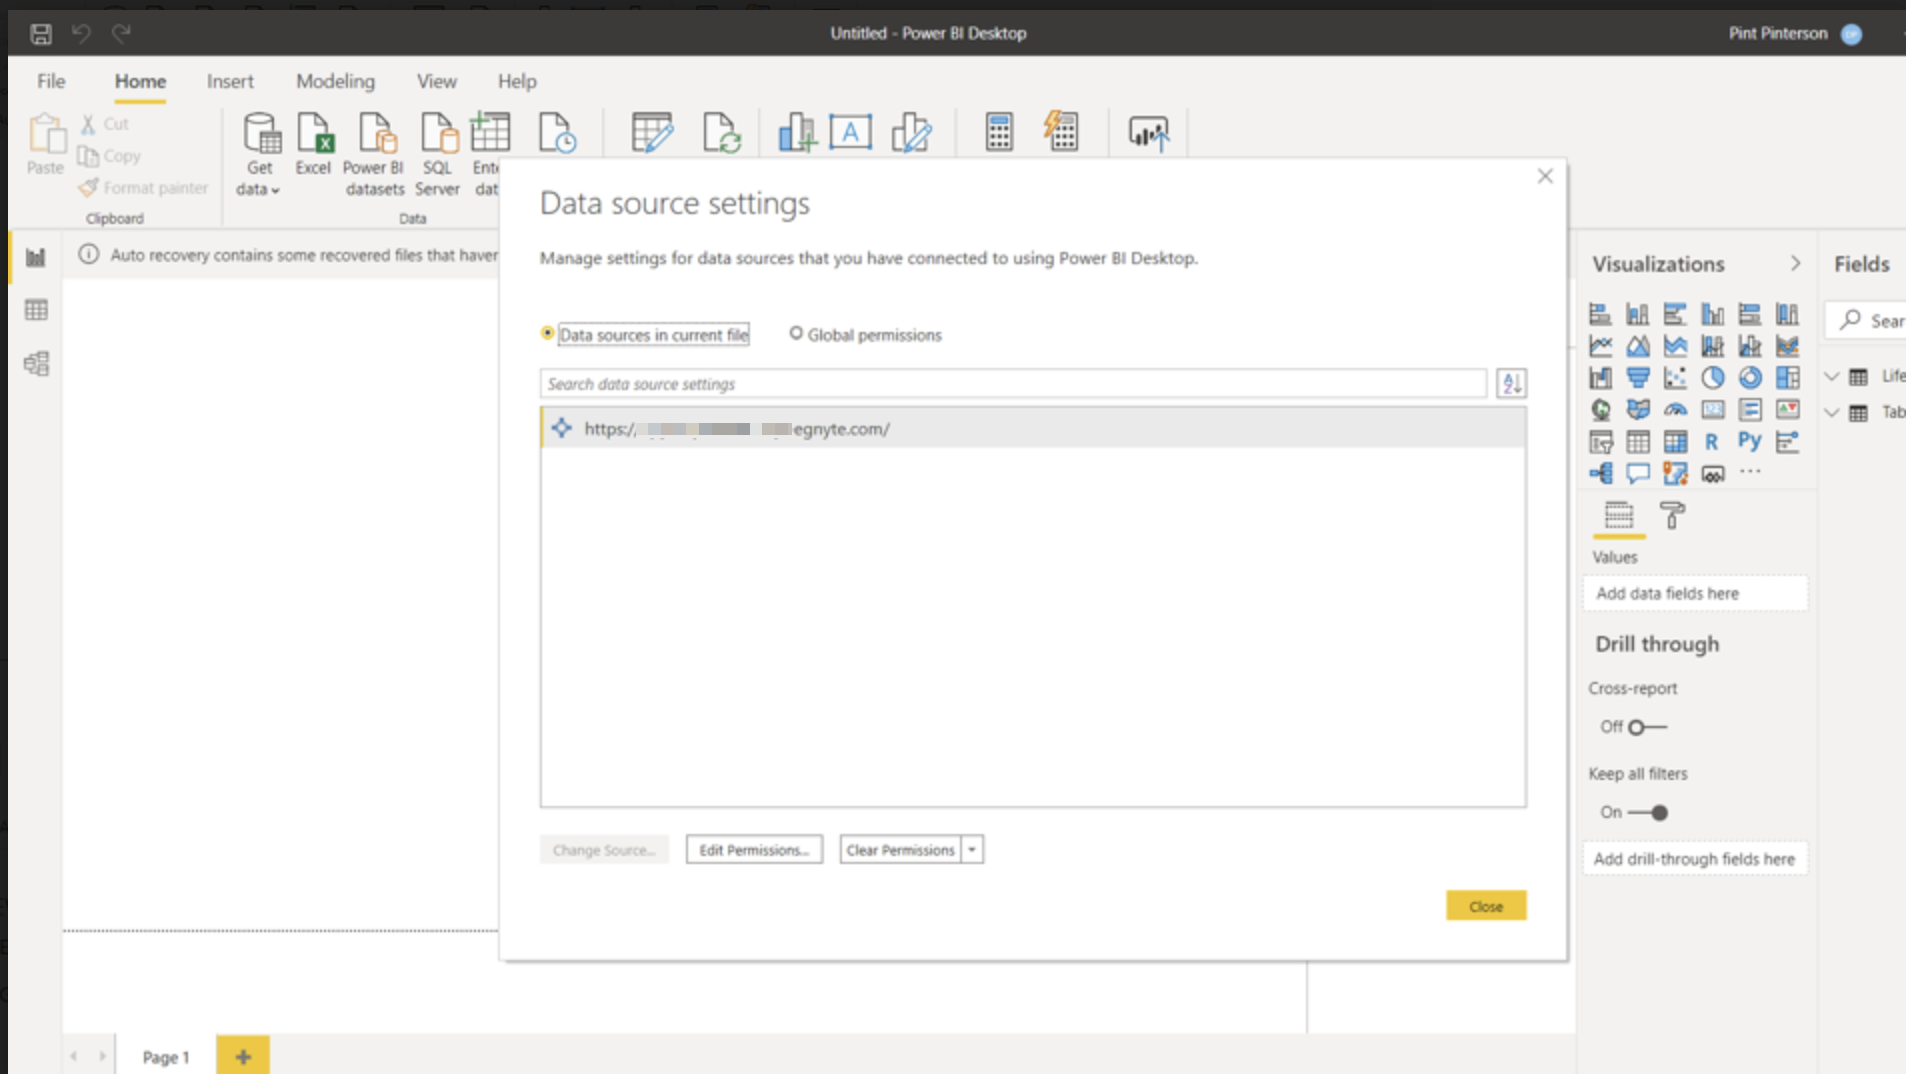Screen dimensions: 1906x1074
Task: Click the Search data source settings field
Action: coord(1013,384)
